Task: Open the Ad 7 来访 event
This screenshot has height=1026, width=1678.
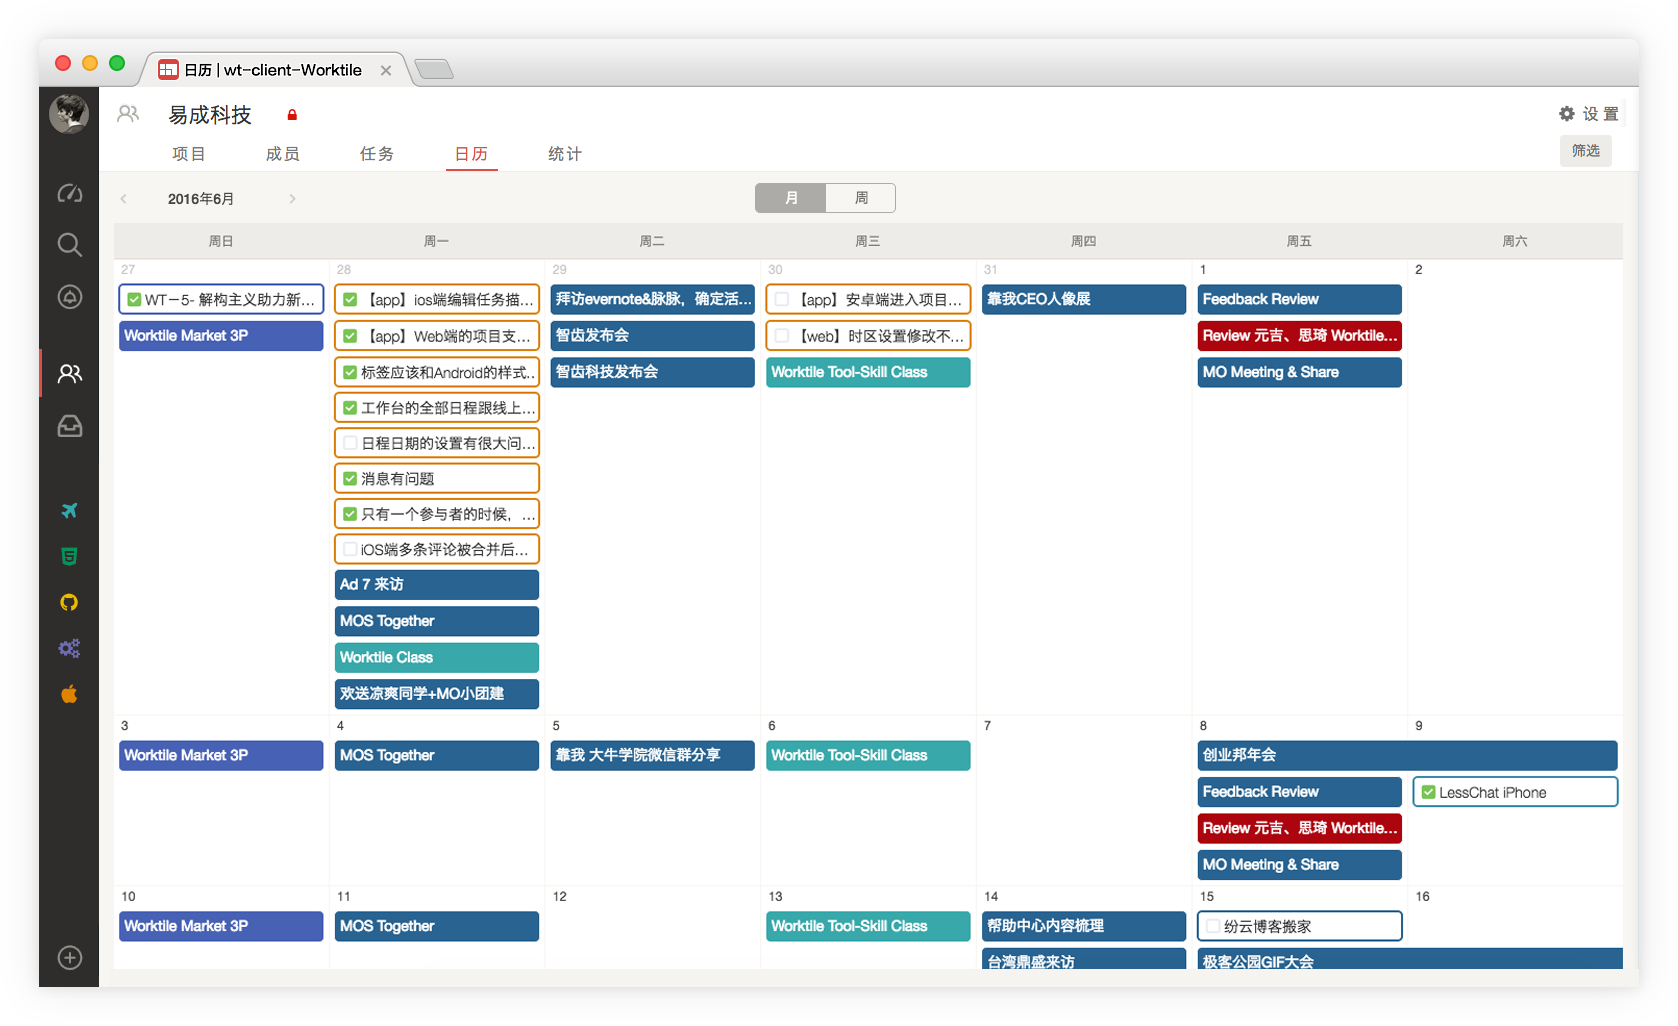Action: pyautogui.click(x=437, y=585)
